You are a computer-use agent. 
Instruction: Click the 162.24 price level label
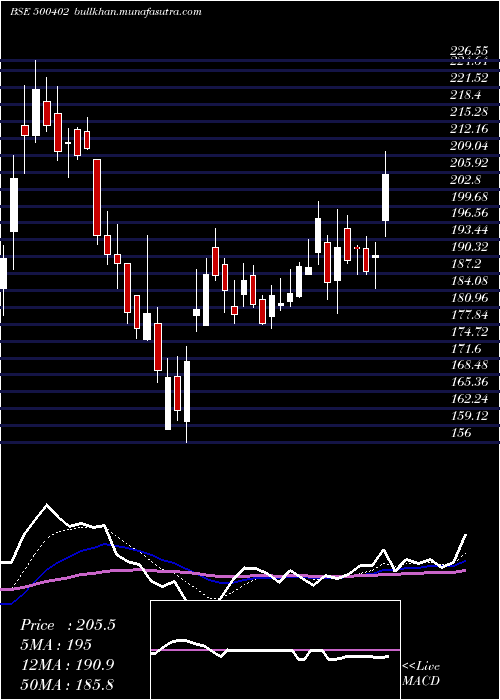click(x=469, y=399)
